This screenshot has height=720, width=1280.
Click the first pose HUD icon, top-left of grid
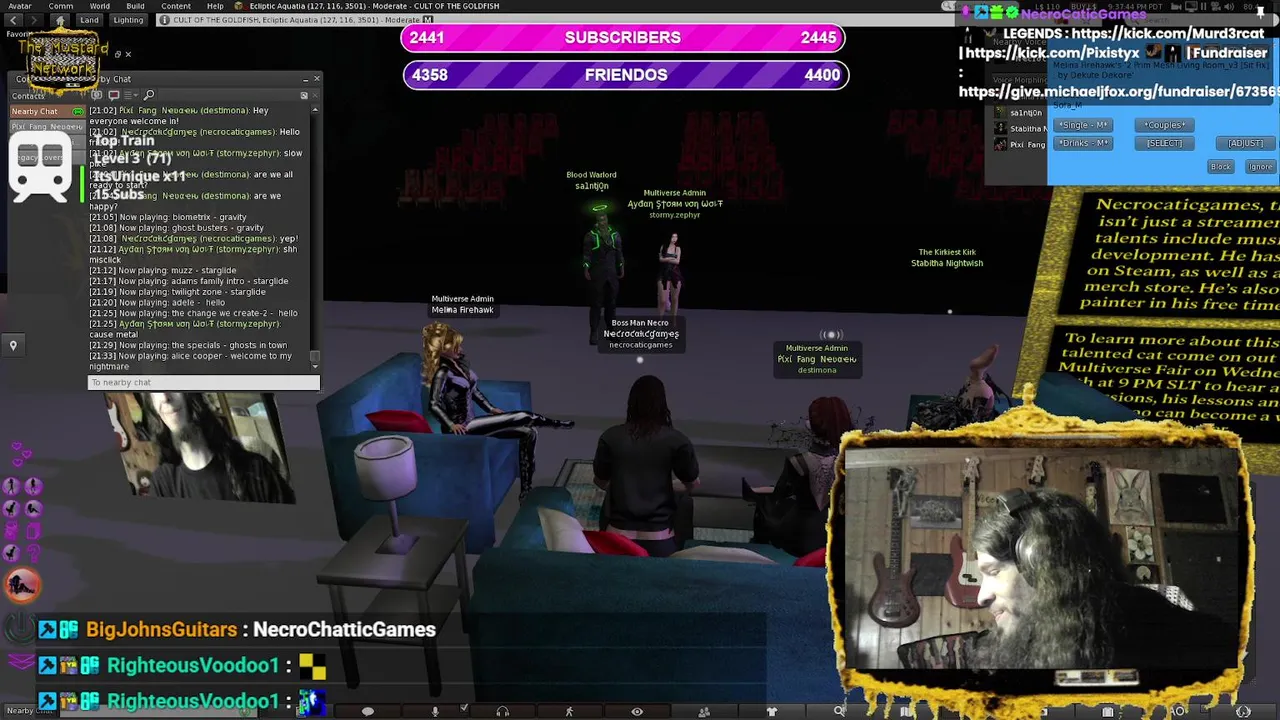[x=12, y=487]
